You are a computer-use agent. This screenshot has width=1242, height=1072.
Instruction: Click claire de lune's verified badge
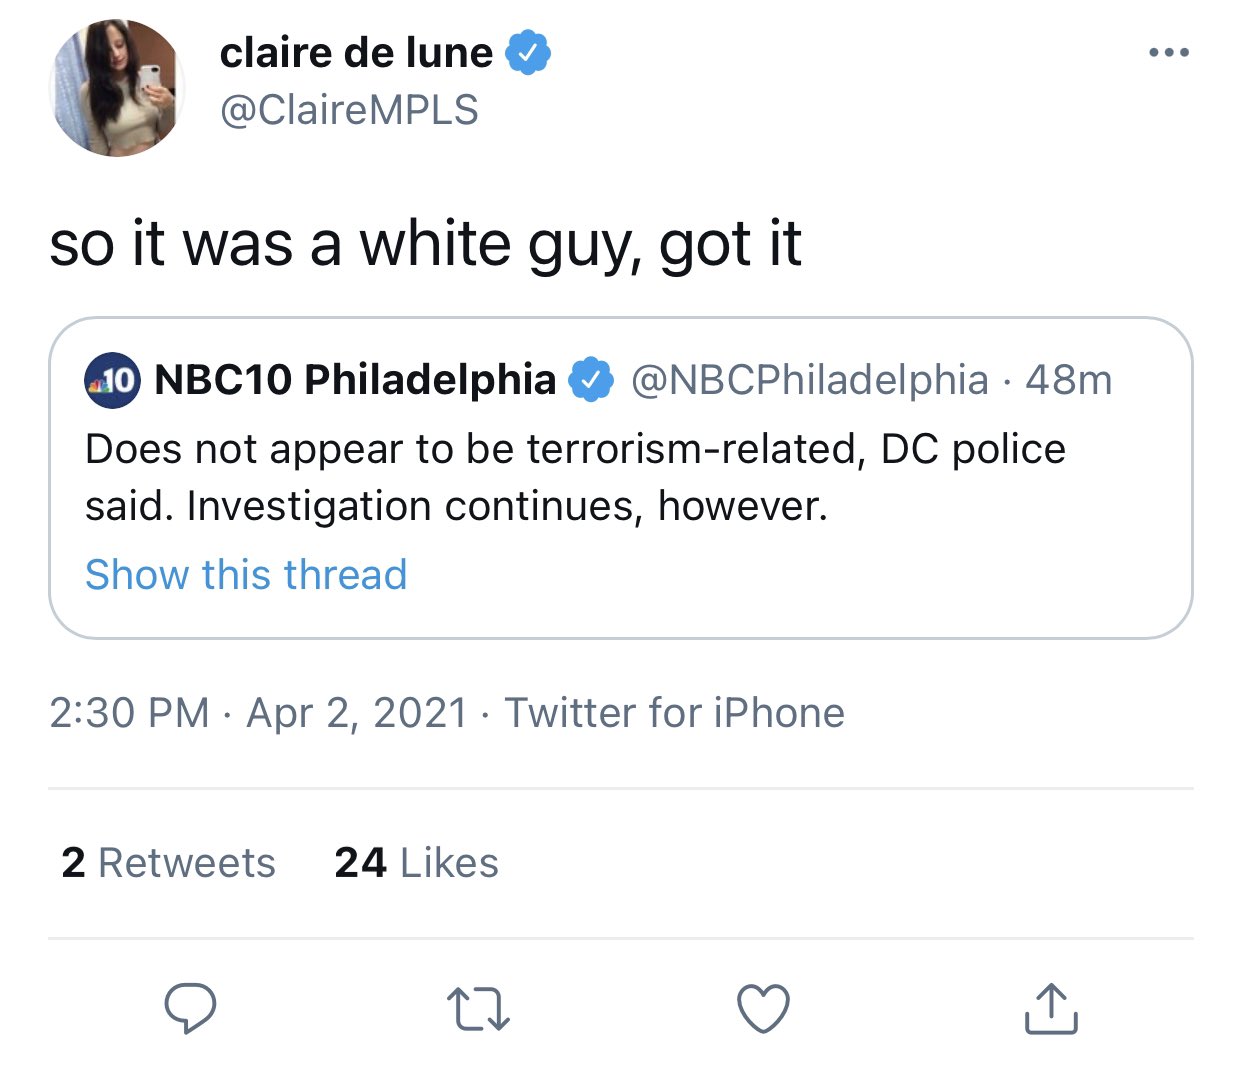tap(528, 52)
